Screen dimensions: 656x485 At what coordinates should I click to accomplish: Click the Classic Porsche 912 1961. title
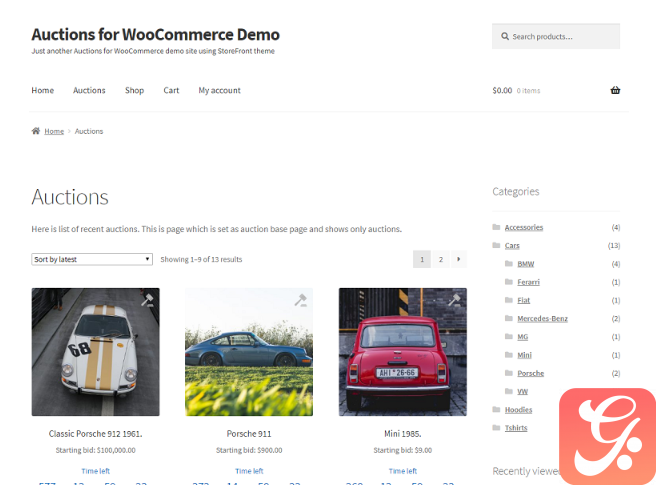coord(95,434)
